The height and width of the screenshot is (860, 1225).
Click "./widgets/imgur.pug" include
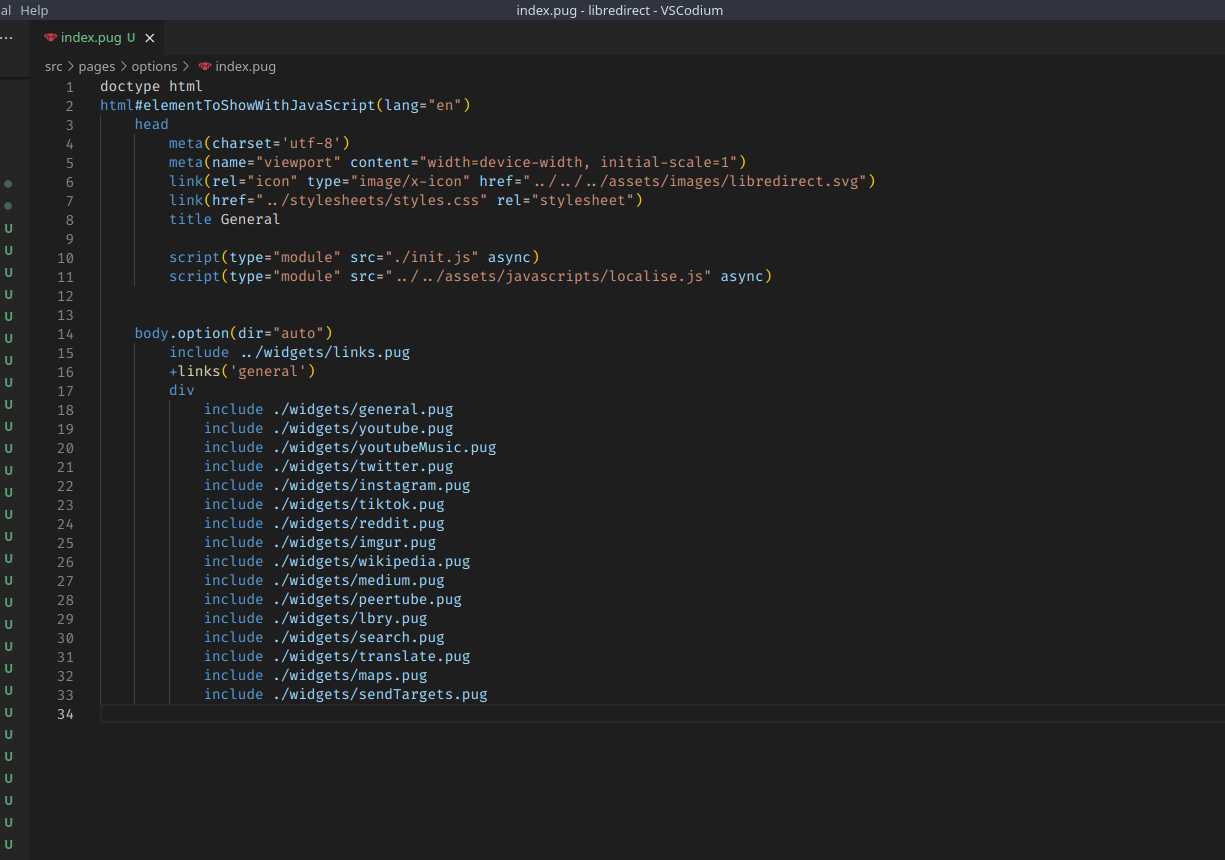click(354, 543)
